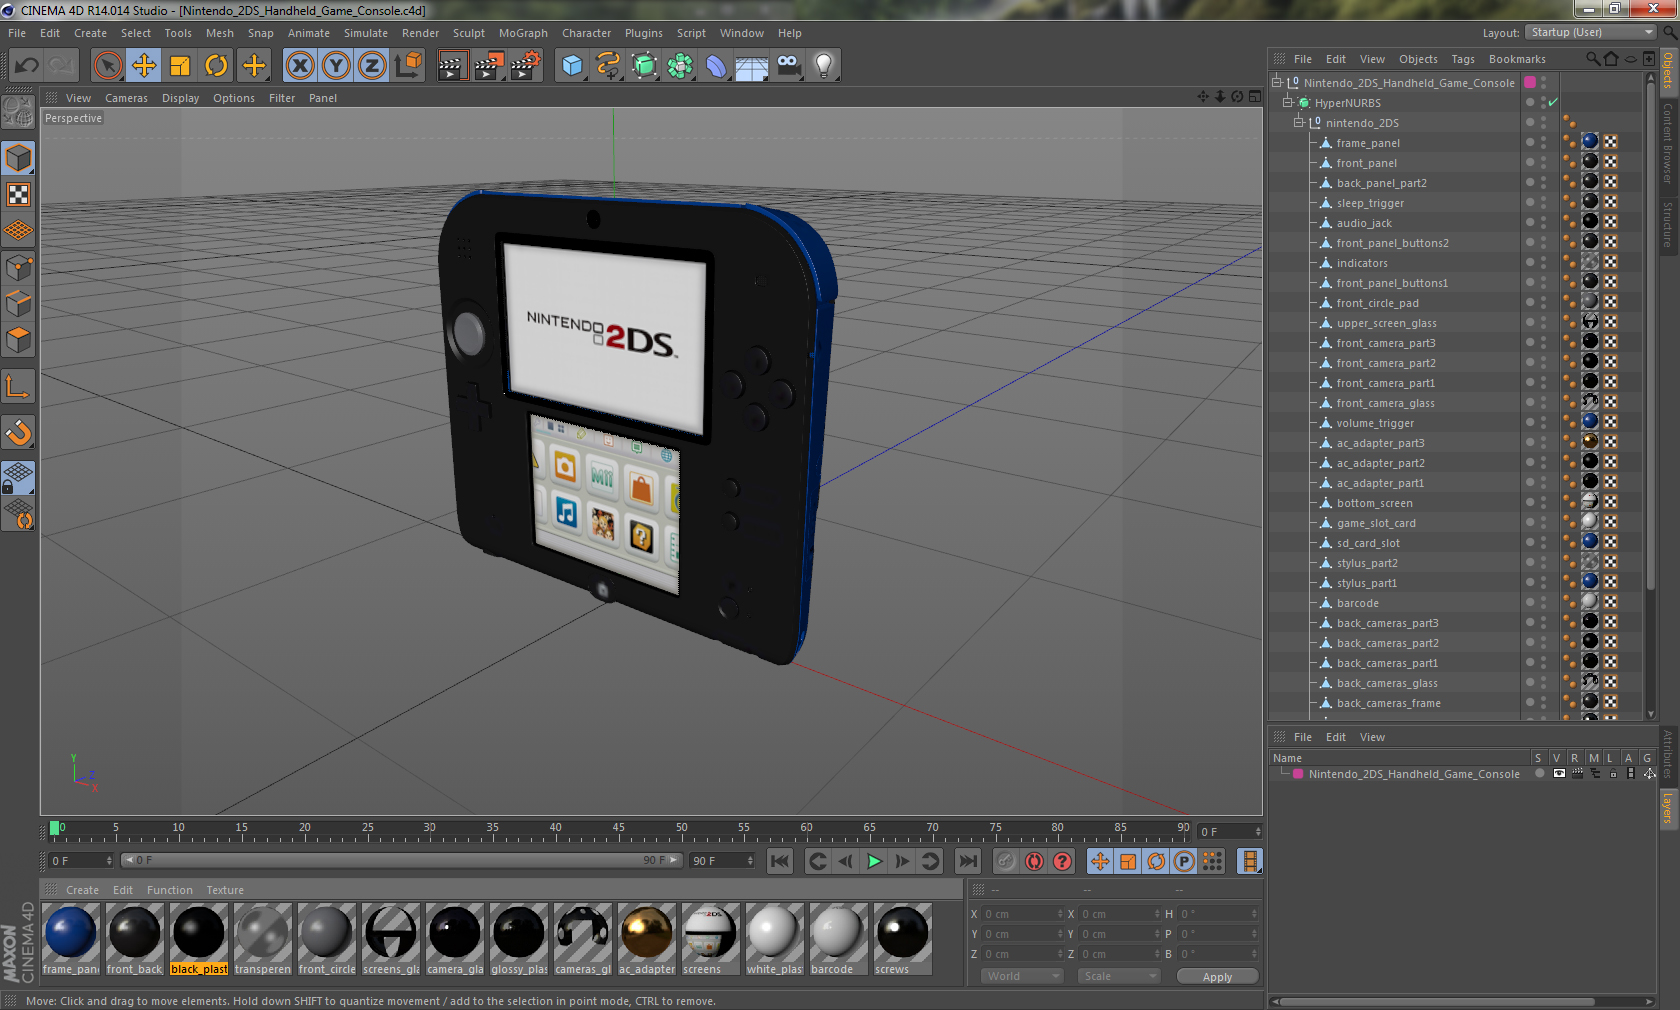Add a Cube primitive object
This screenshot has width=1680, height=1010.
tap(572, 66)
